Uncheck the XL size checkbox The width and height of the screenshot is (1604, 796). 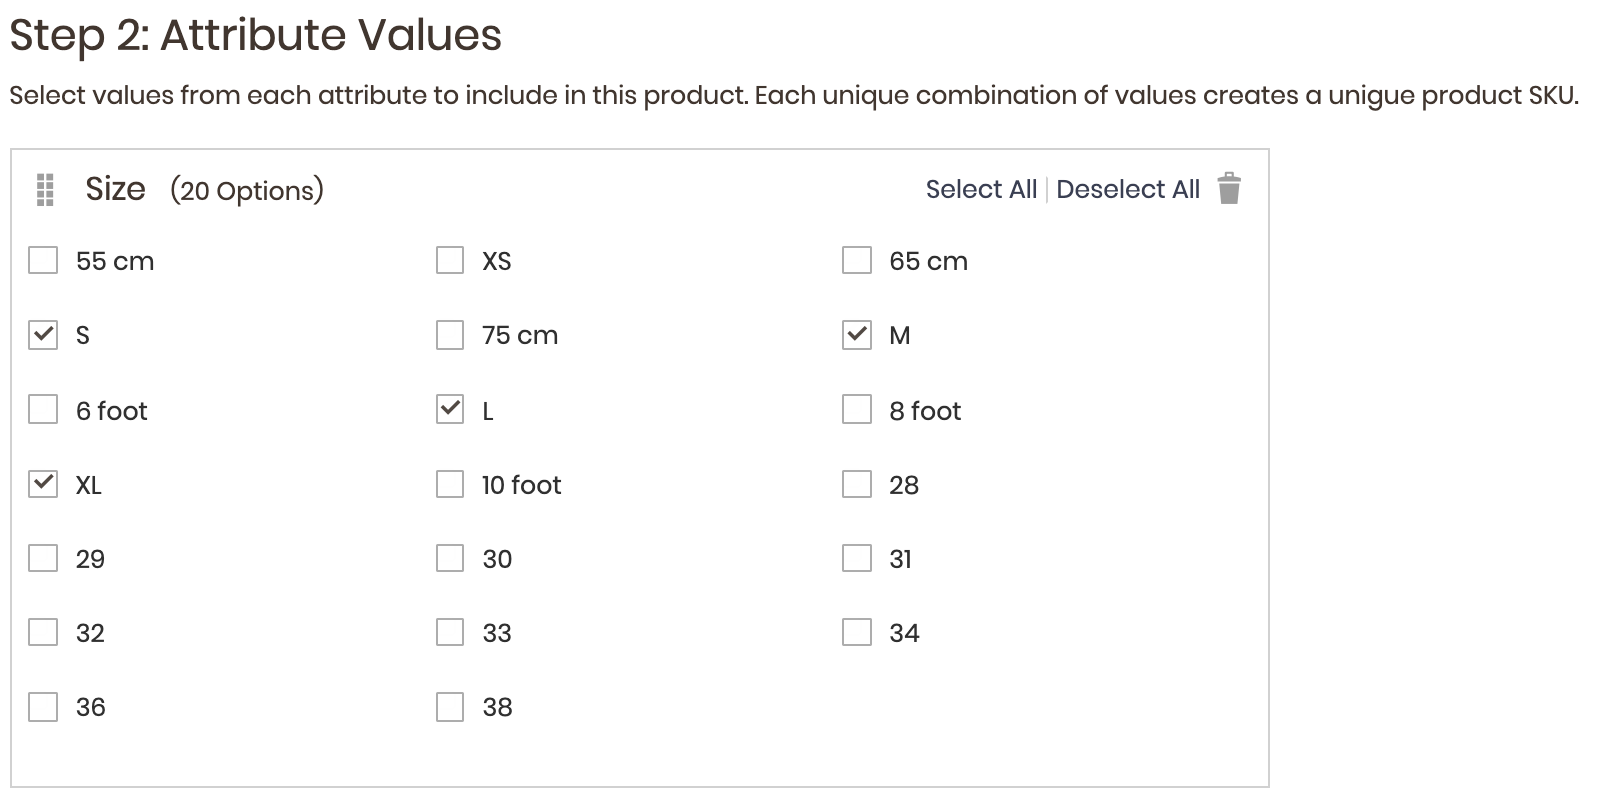[43, 484]
